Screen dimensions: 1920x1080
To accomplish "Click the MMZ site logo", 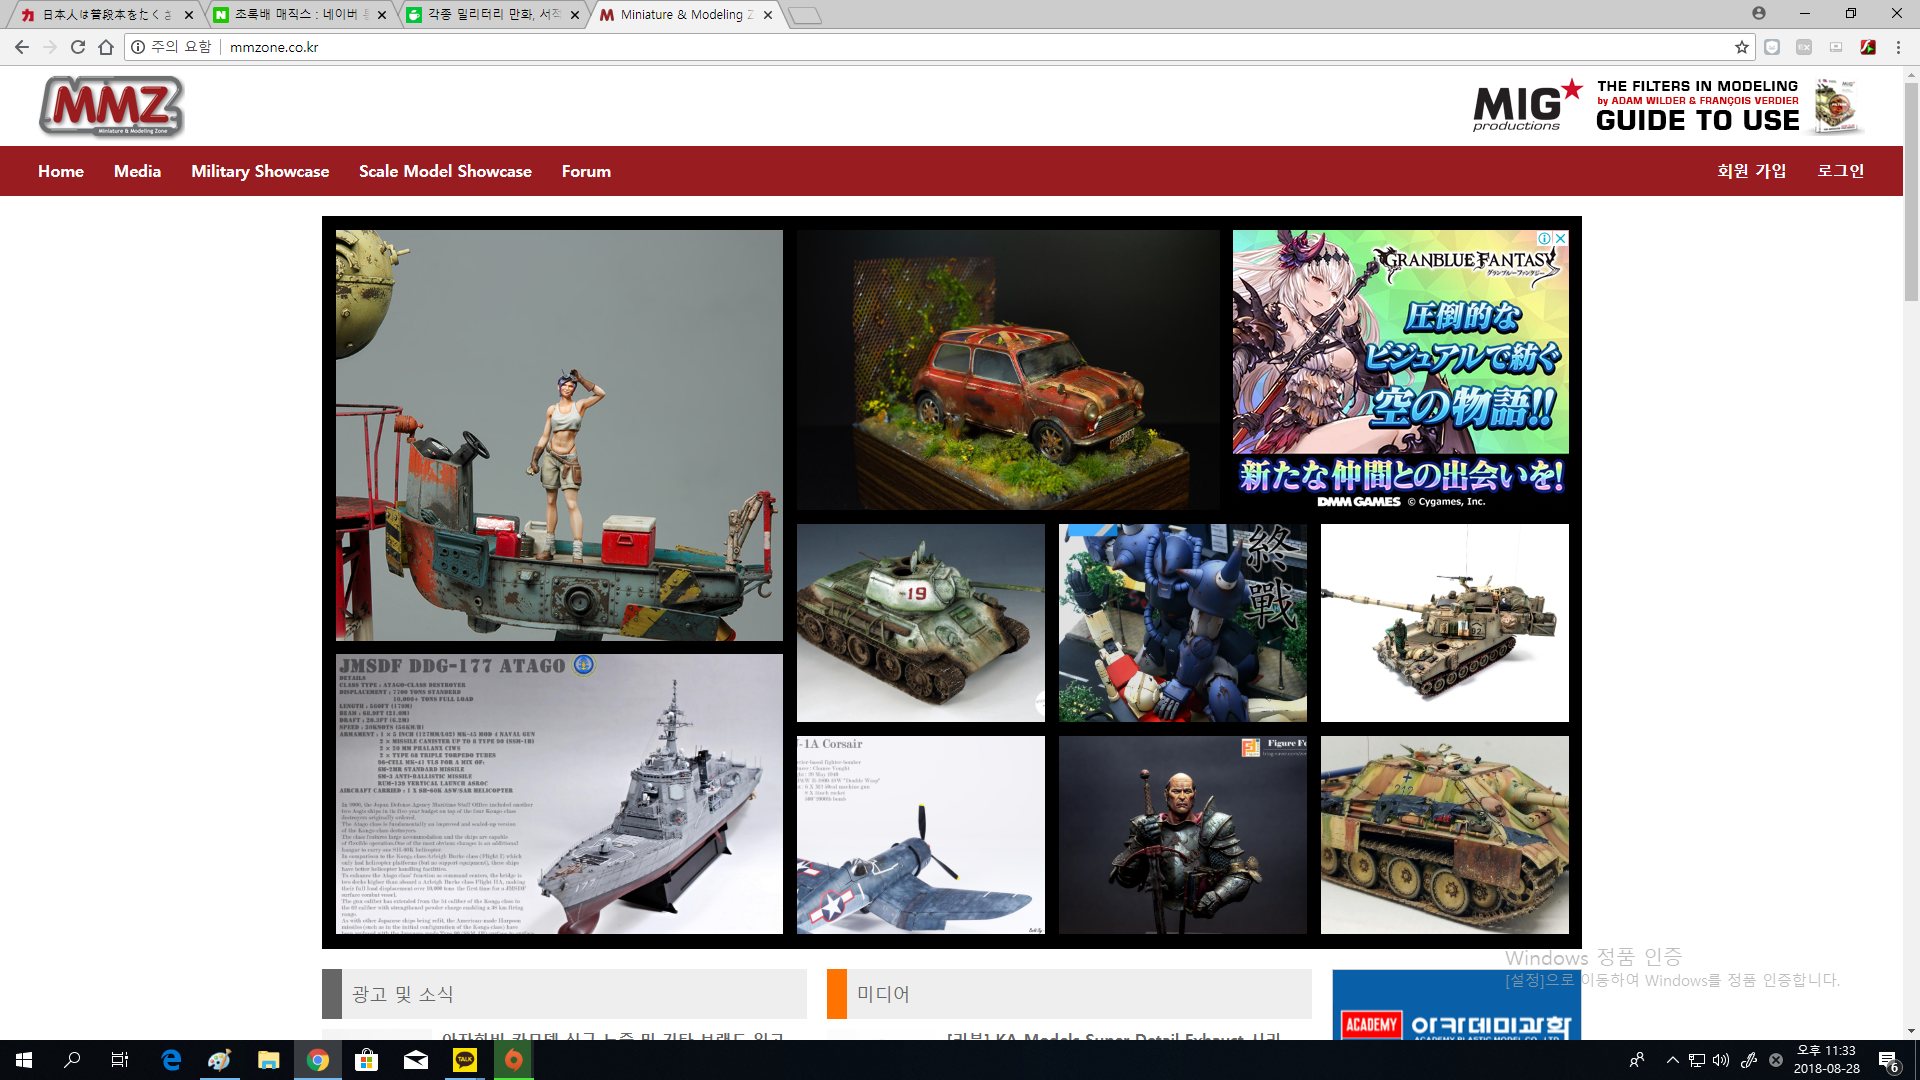I will point(112,107).
